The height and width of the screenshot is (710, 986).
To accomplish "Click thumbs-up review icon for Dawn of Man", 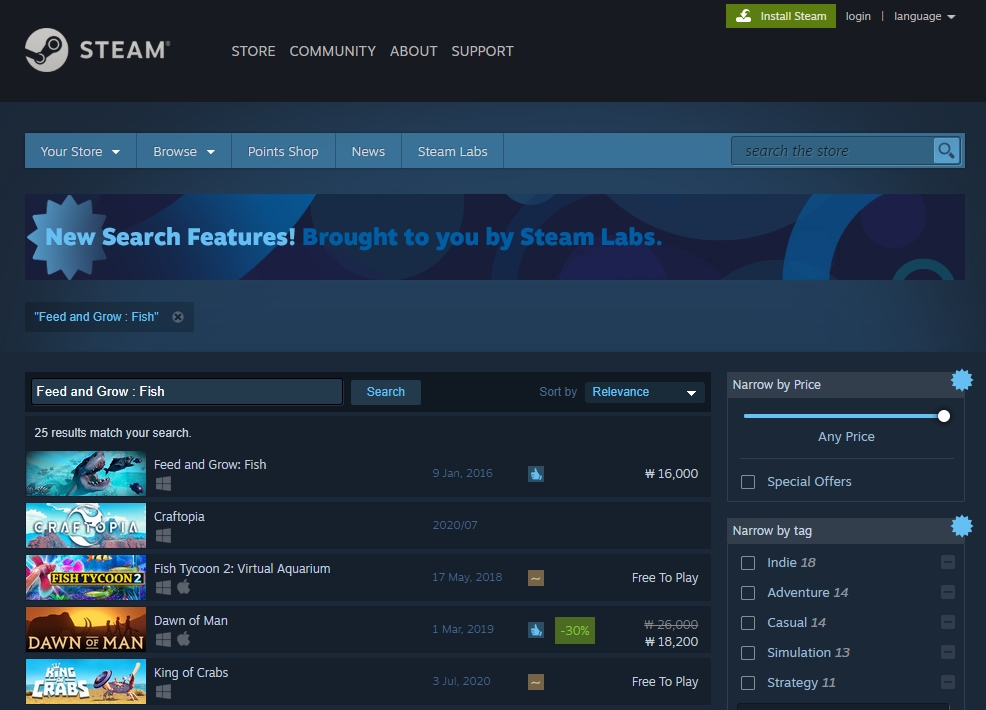I will pos(536,630).
